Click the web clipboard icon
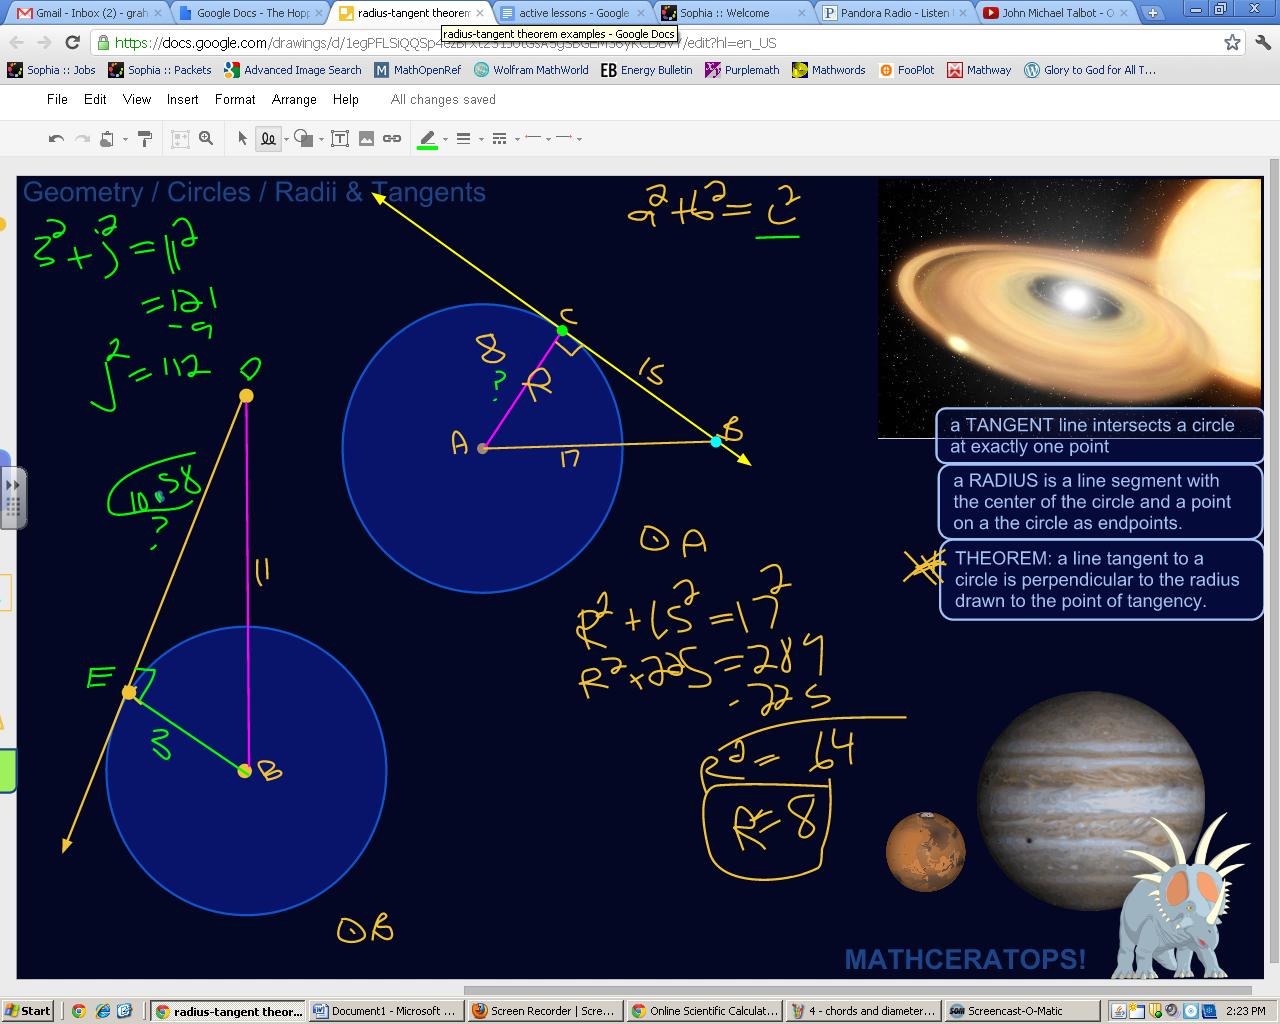 pos(108,139)
